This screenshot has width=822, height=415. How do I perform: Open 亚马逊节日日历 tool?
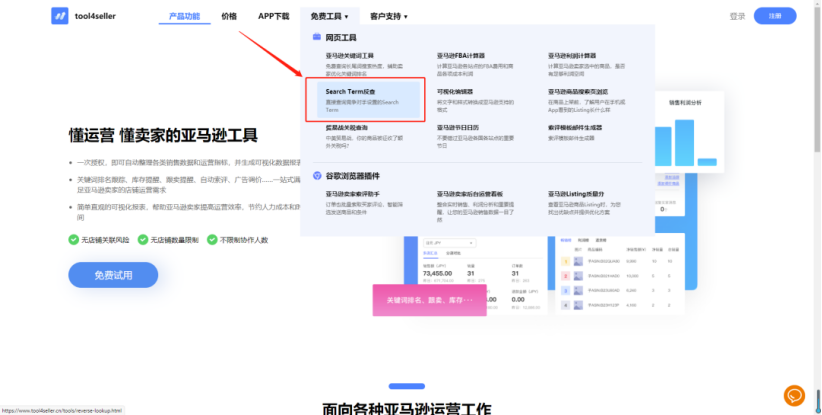pos(458,127)
